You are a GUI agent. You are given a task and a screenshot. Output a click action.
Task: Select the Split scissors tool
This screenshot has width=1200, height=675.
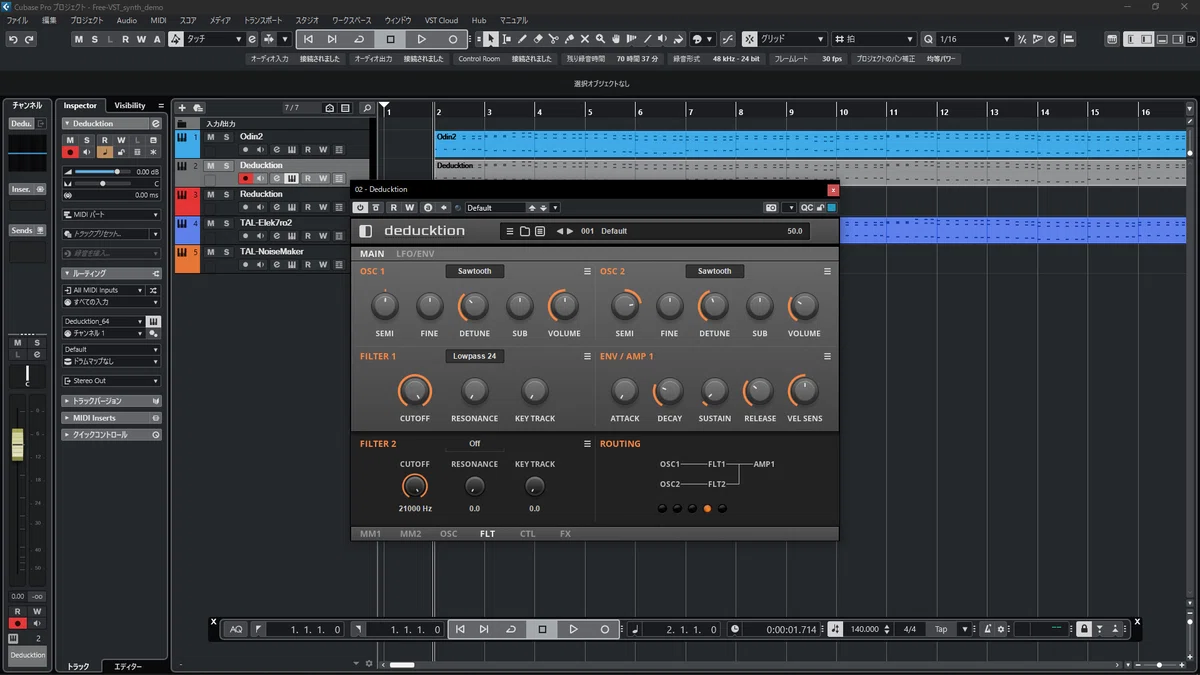point(553,39)
